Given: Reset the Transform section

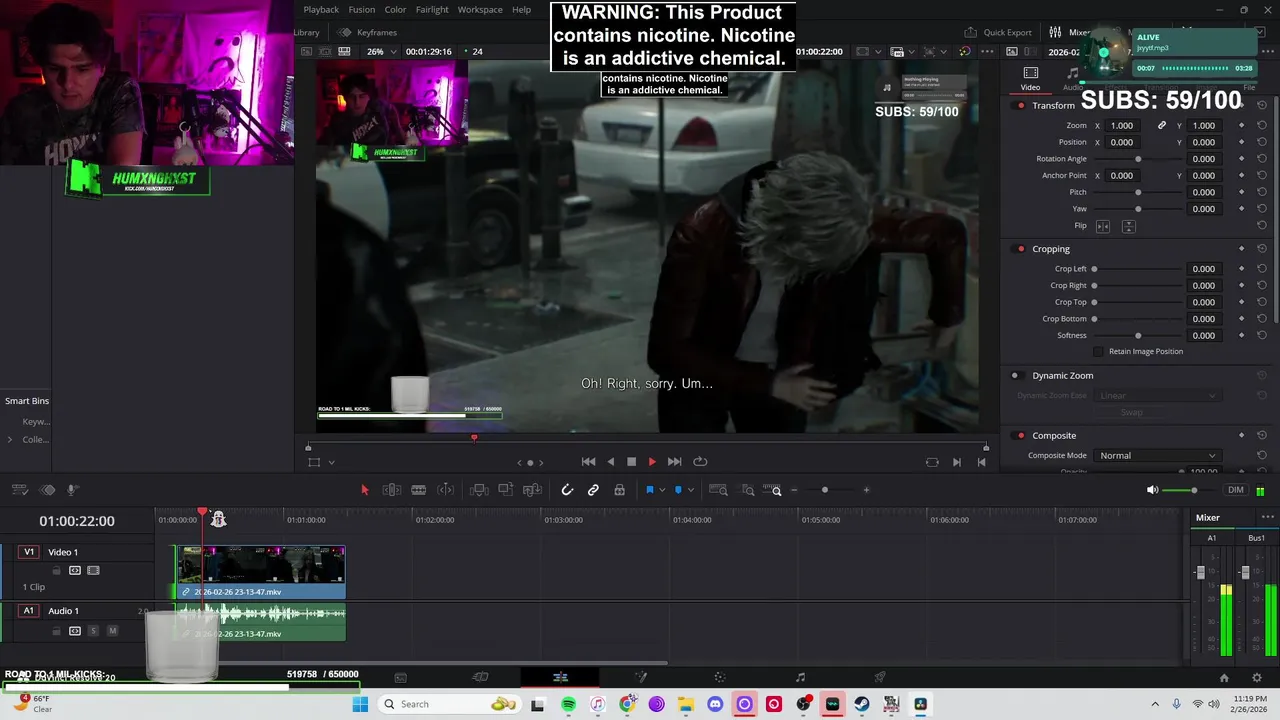Looking at the screenshot, I should coord(1262,106).
